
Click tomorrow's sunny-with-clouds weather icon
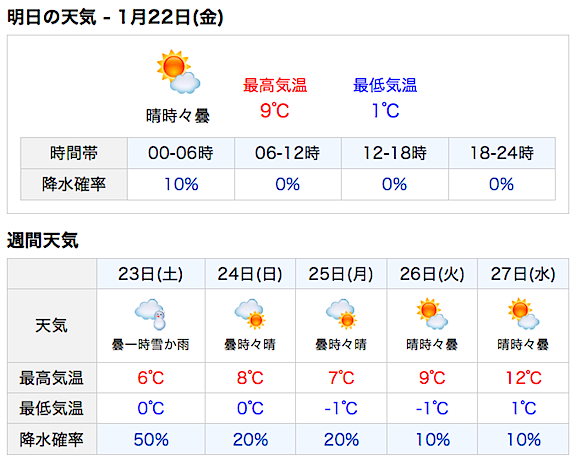178,72
